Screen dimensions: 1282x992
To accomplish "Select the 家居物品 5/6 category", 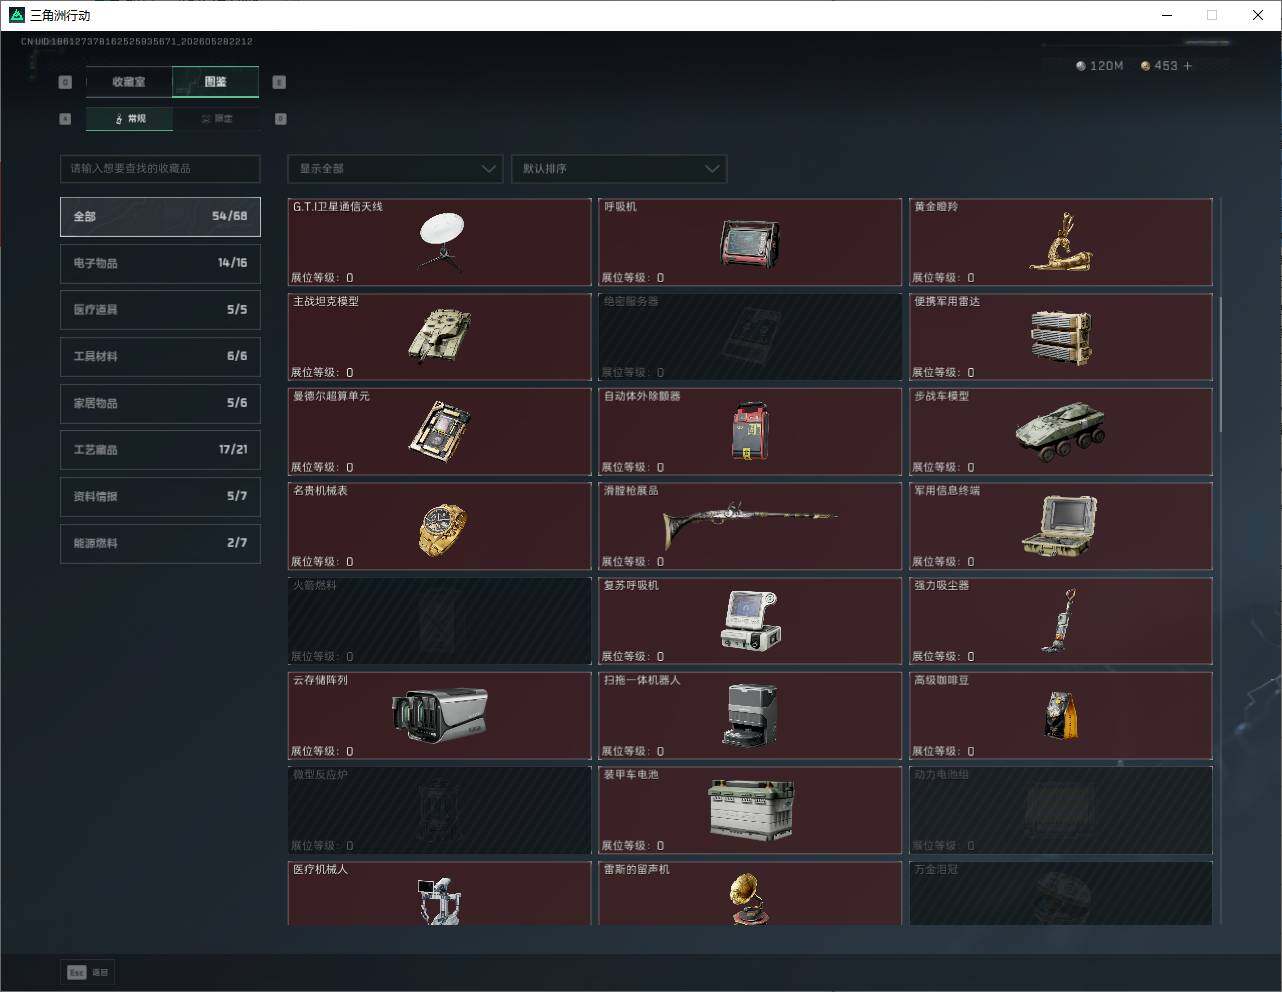I will tap(160, 403).
